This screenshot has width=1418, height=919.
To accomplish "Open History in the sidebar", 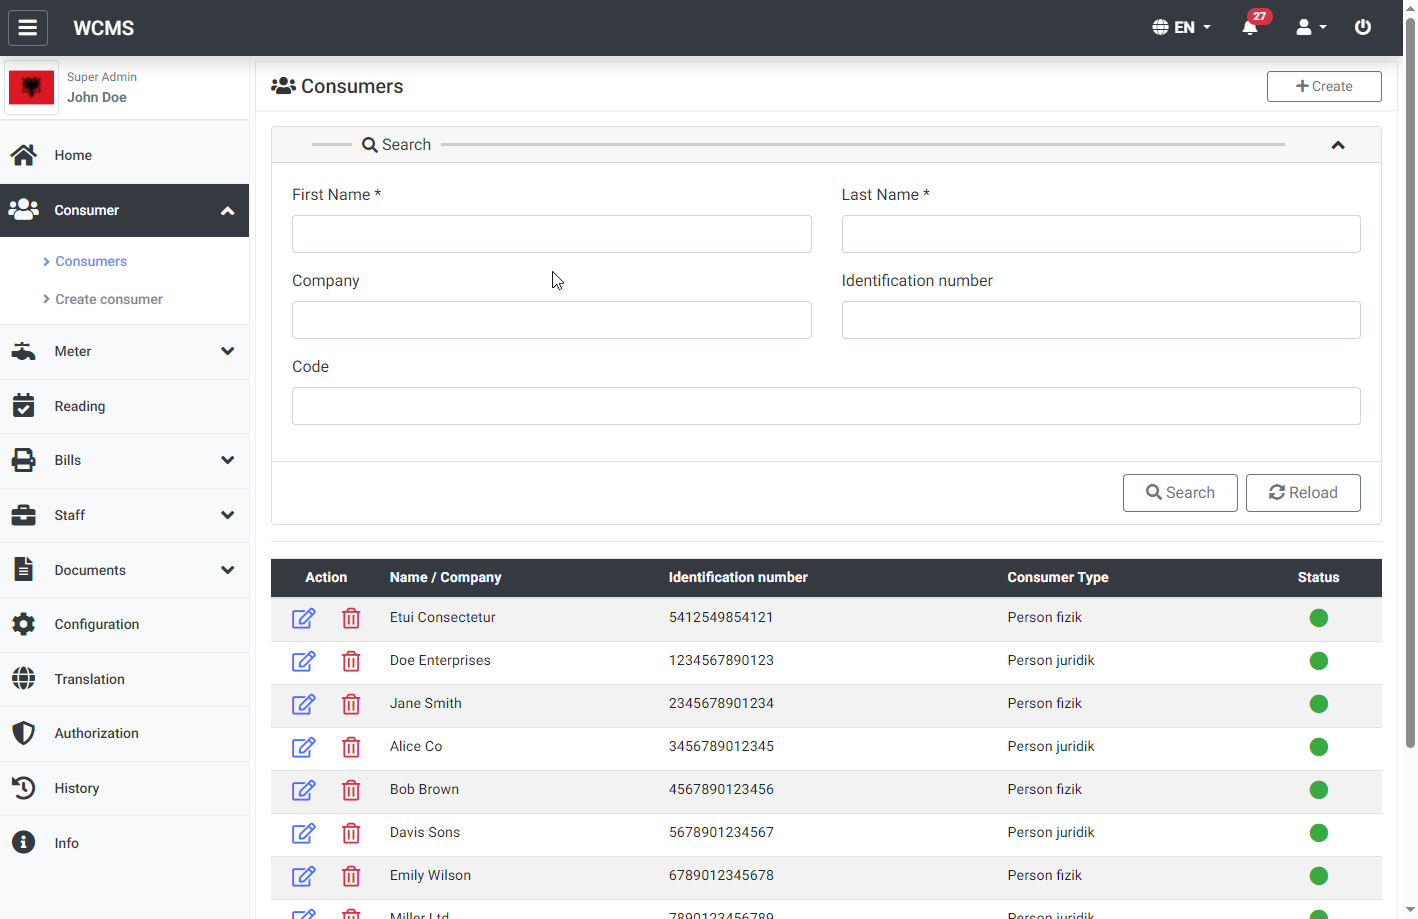I will (x=124, y=788).
